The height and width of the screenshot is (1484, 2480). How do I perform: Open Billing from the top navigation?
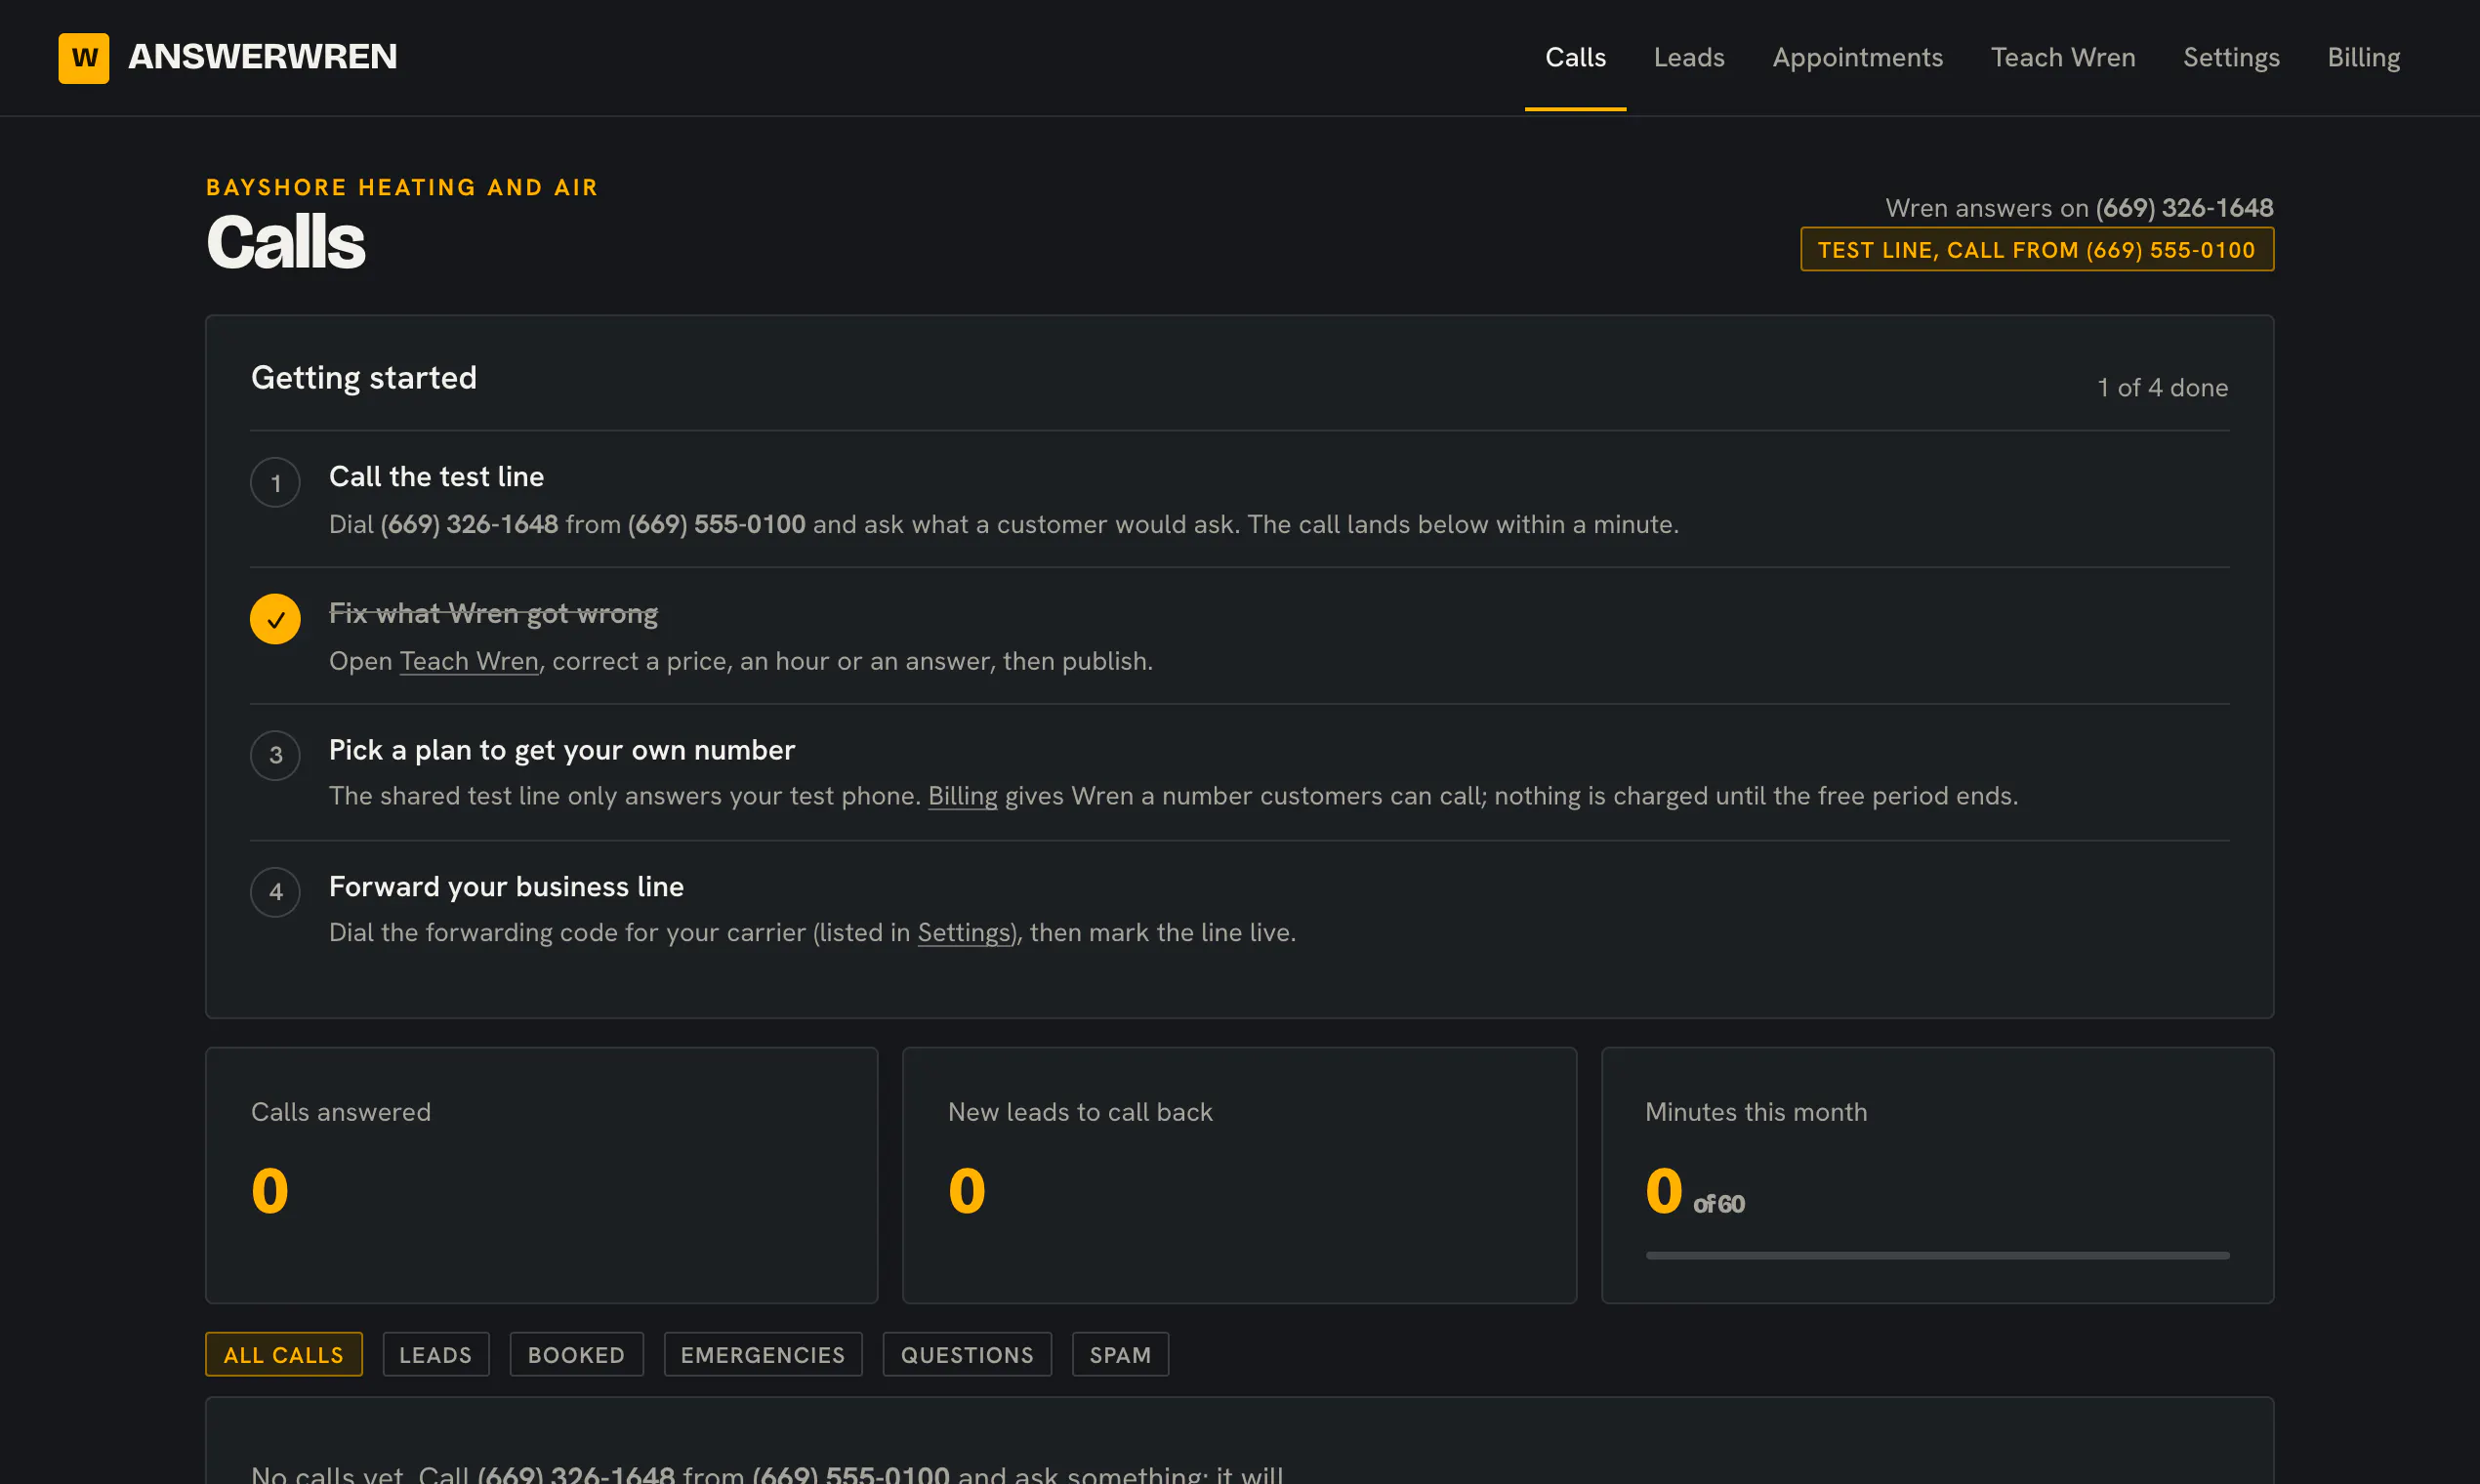2363,57
